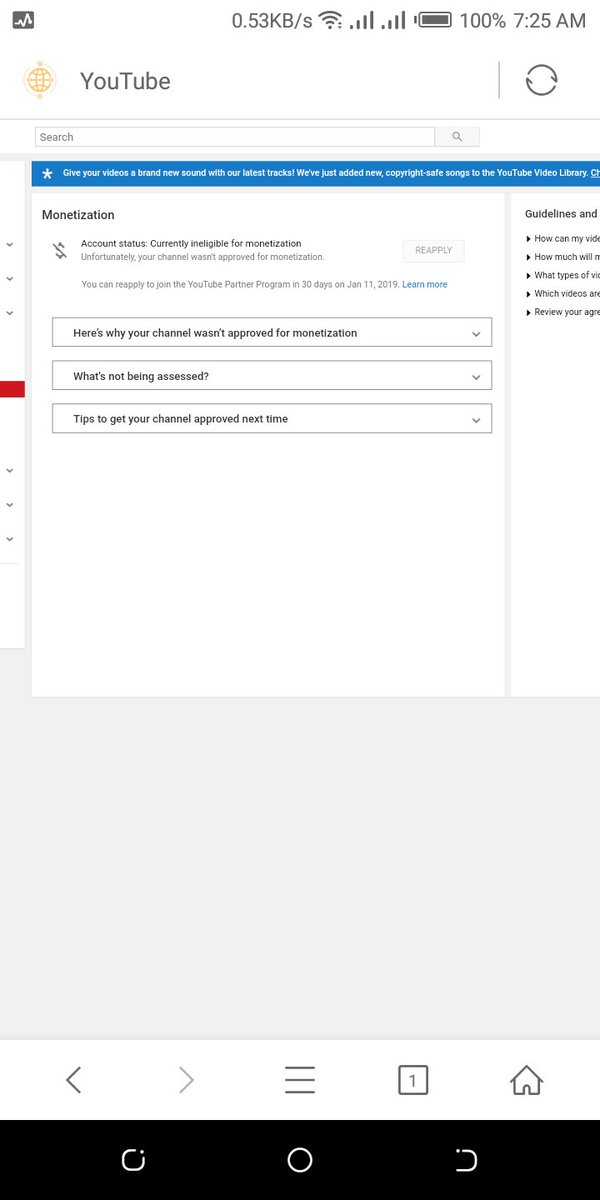Refresh the page with reload icon
This screenshot has height=1200, width=600.
pos(541,80)
